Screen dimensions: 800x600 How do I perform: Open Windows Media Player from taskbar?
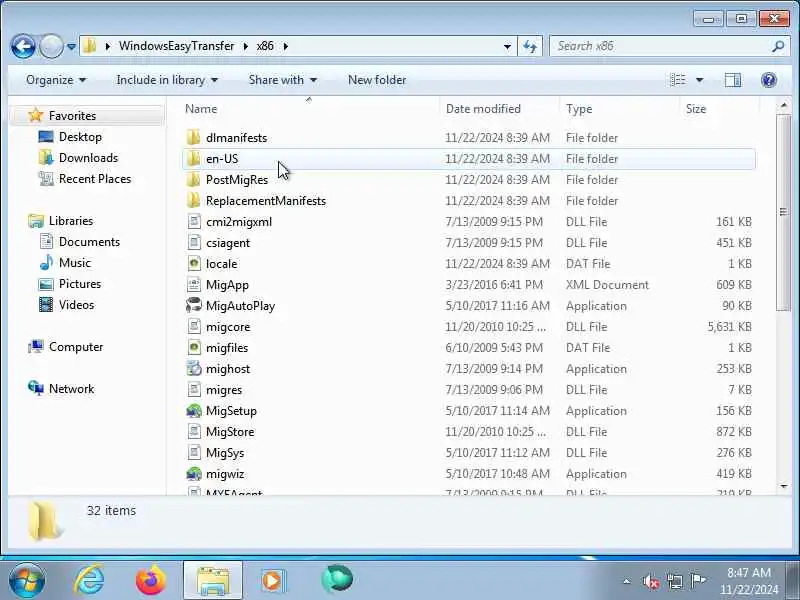coord(273,581)
